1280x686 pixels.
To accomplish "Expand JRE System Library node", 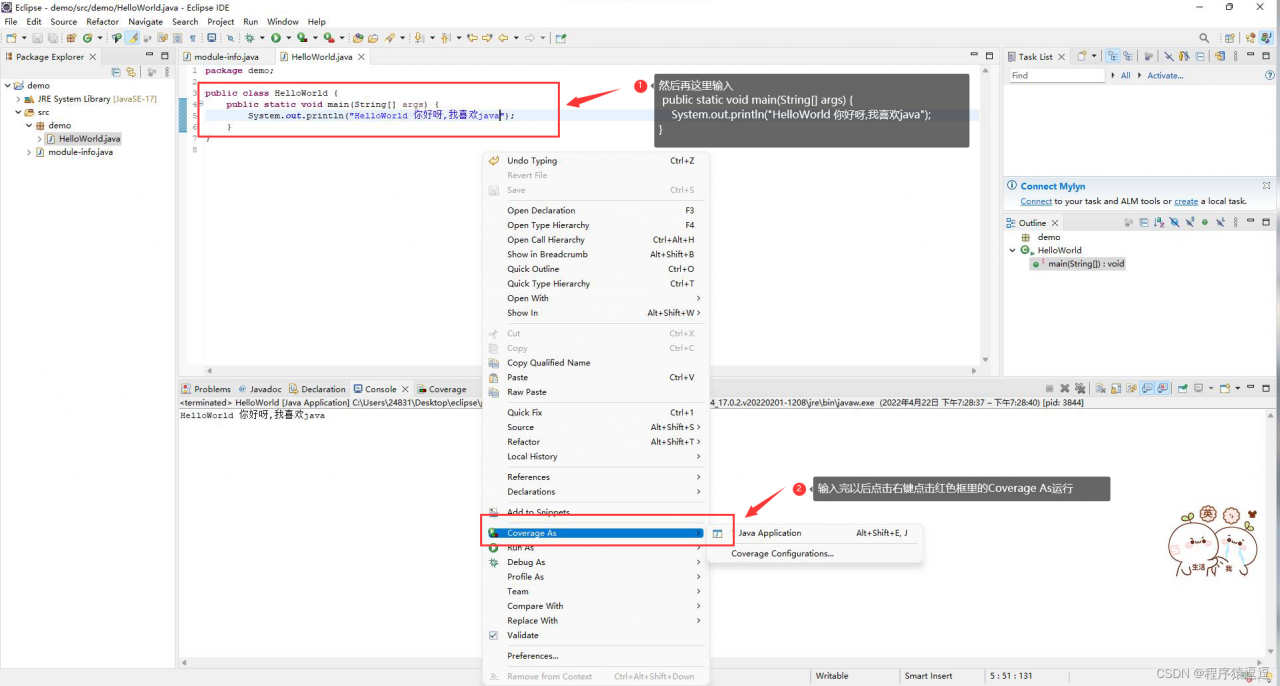I will click(18, 99).
